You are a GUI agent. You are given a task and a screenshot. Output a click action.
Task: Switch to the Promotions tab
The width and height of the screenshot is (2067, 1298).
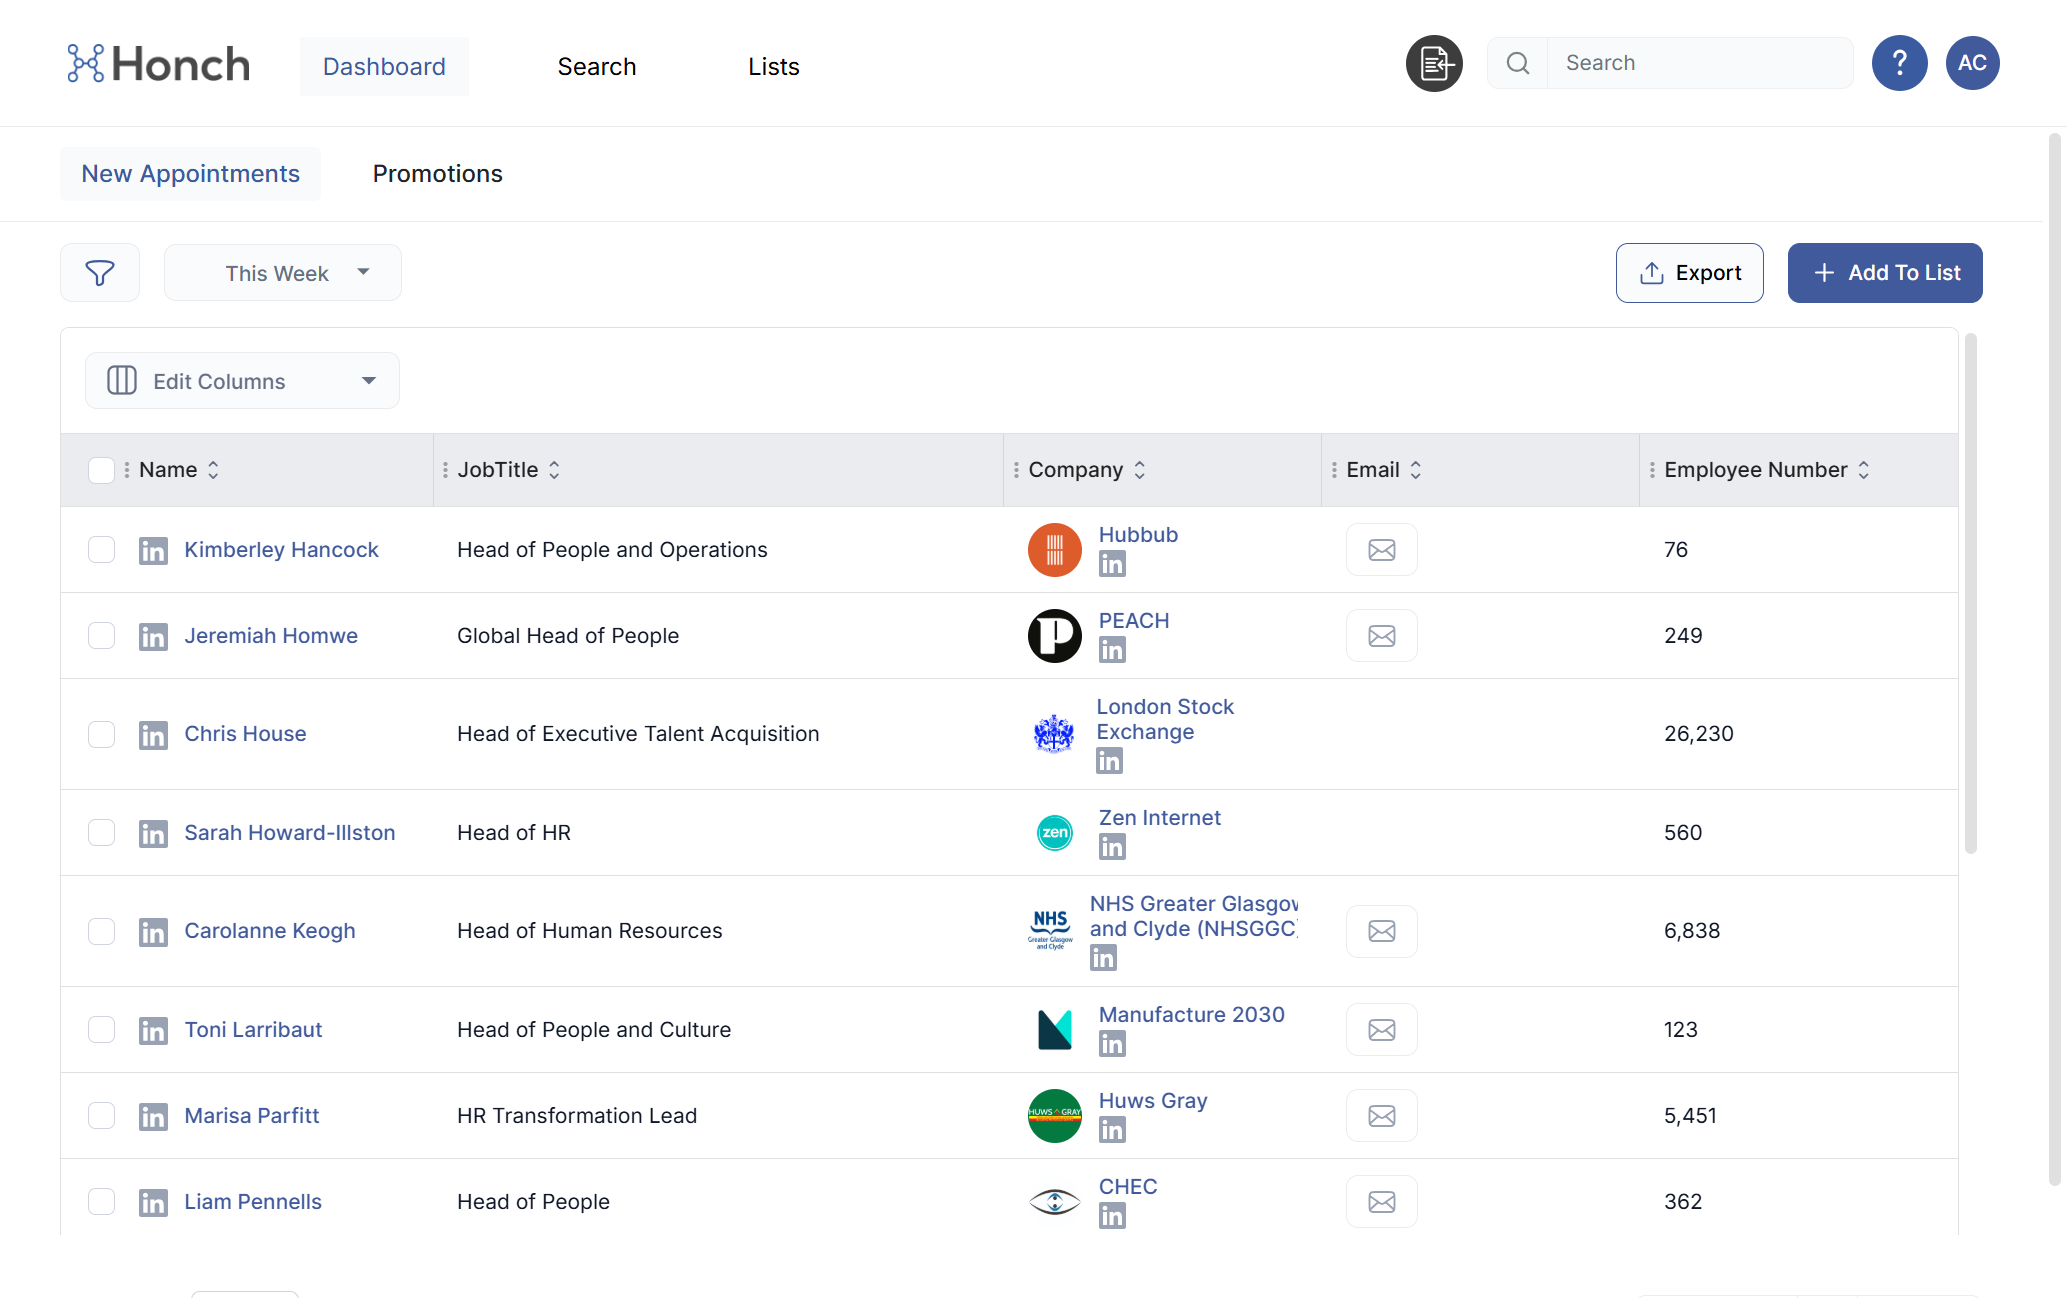click(x=437, y=174)
